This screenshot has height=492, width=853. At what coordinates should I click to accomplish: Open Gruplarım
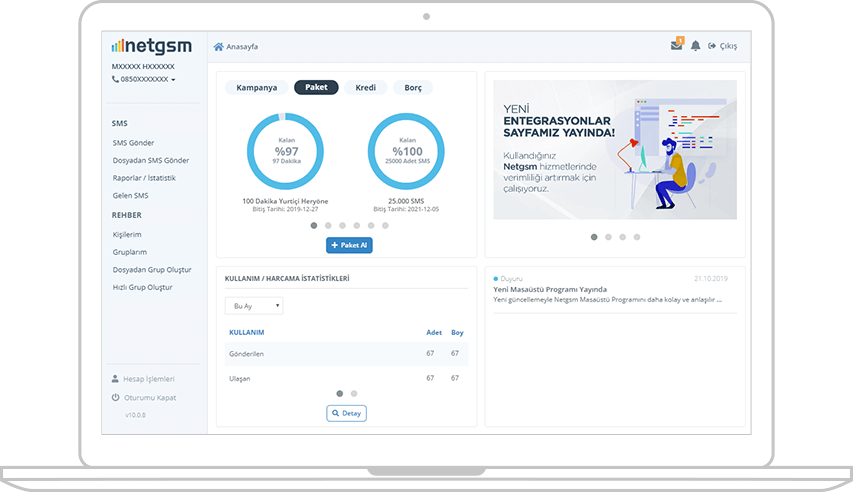[x=129, y=252]
